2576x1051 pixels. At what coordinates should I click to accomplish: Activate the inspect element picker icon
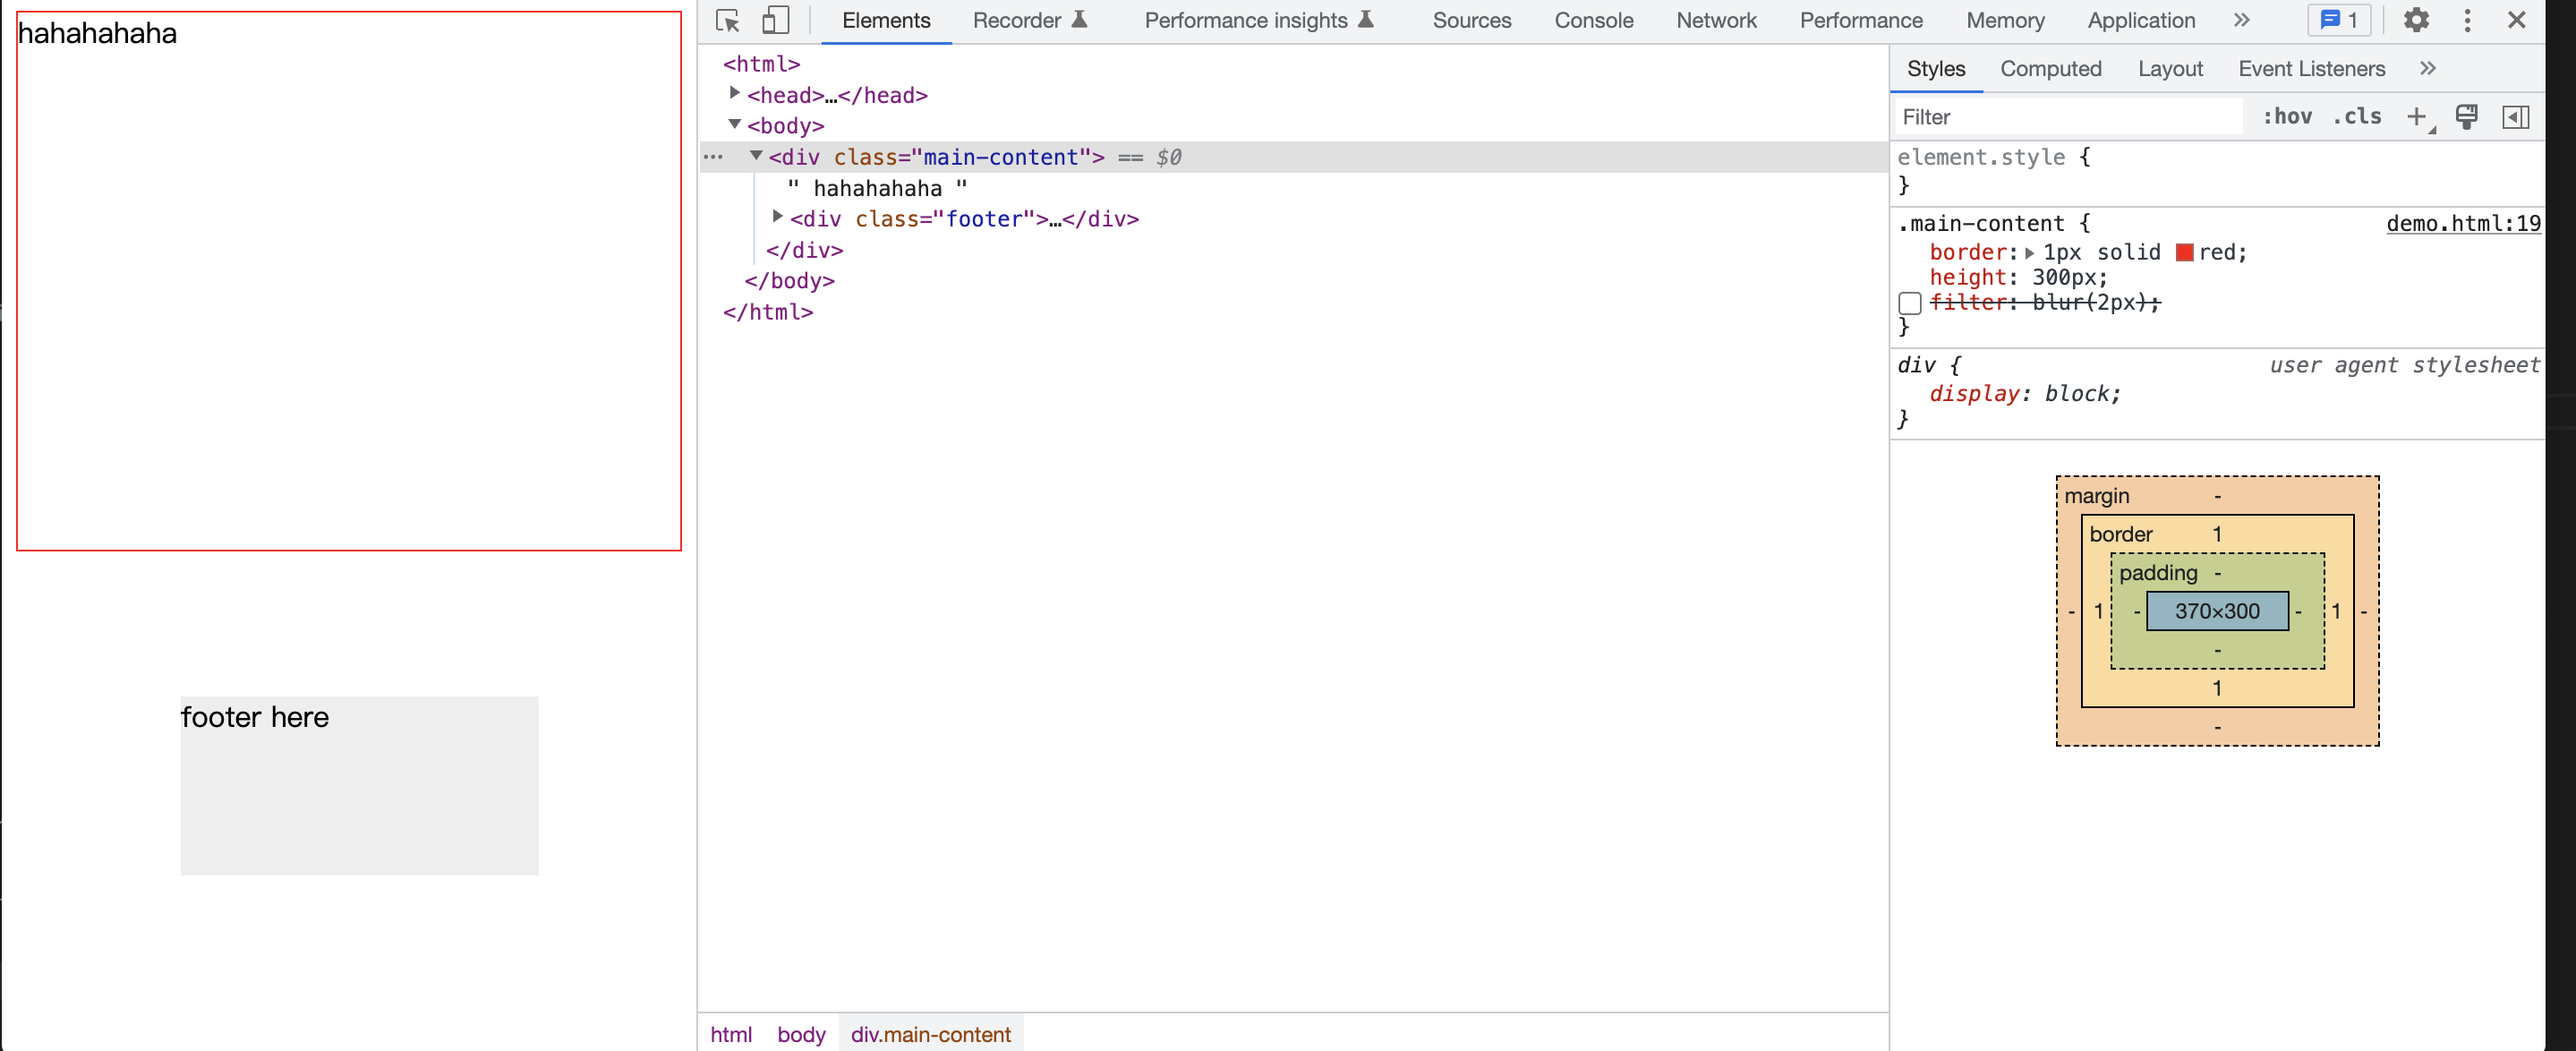tap(727, 20)
